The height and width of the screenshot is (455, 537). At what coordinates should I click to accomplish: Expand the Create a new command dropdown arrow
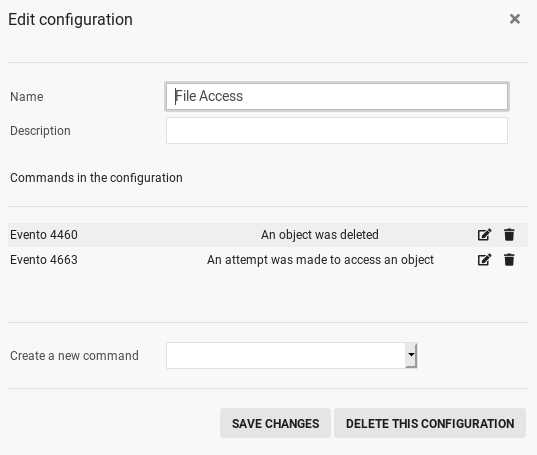click(x=411, y=355)
